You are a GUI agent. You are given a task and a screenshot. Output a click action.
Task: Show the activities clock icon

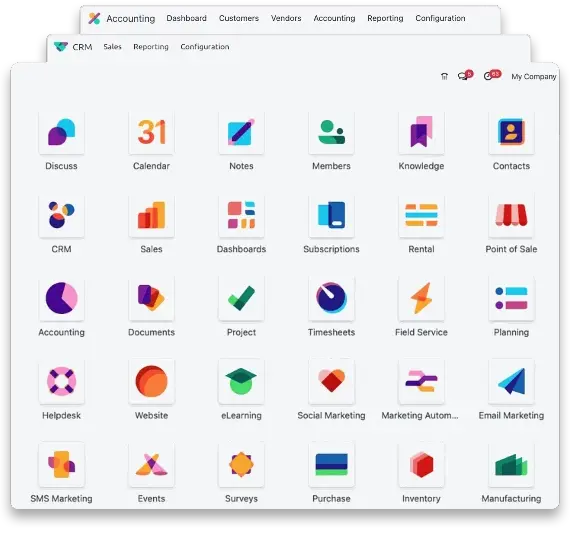coord(491,75)
